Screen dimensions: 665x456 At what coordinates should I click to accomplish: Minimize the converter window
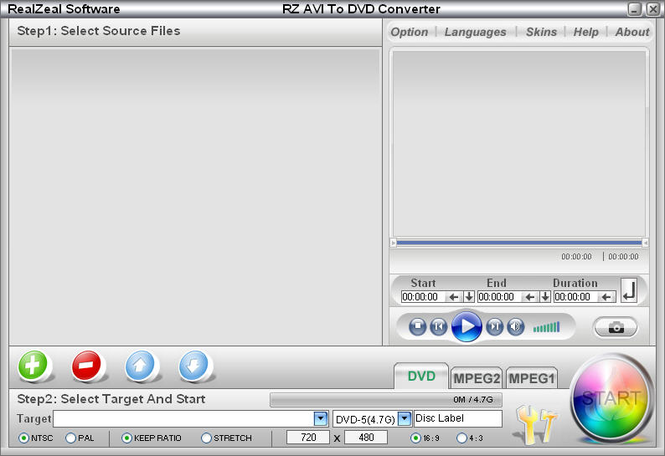point(634,9)
